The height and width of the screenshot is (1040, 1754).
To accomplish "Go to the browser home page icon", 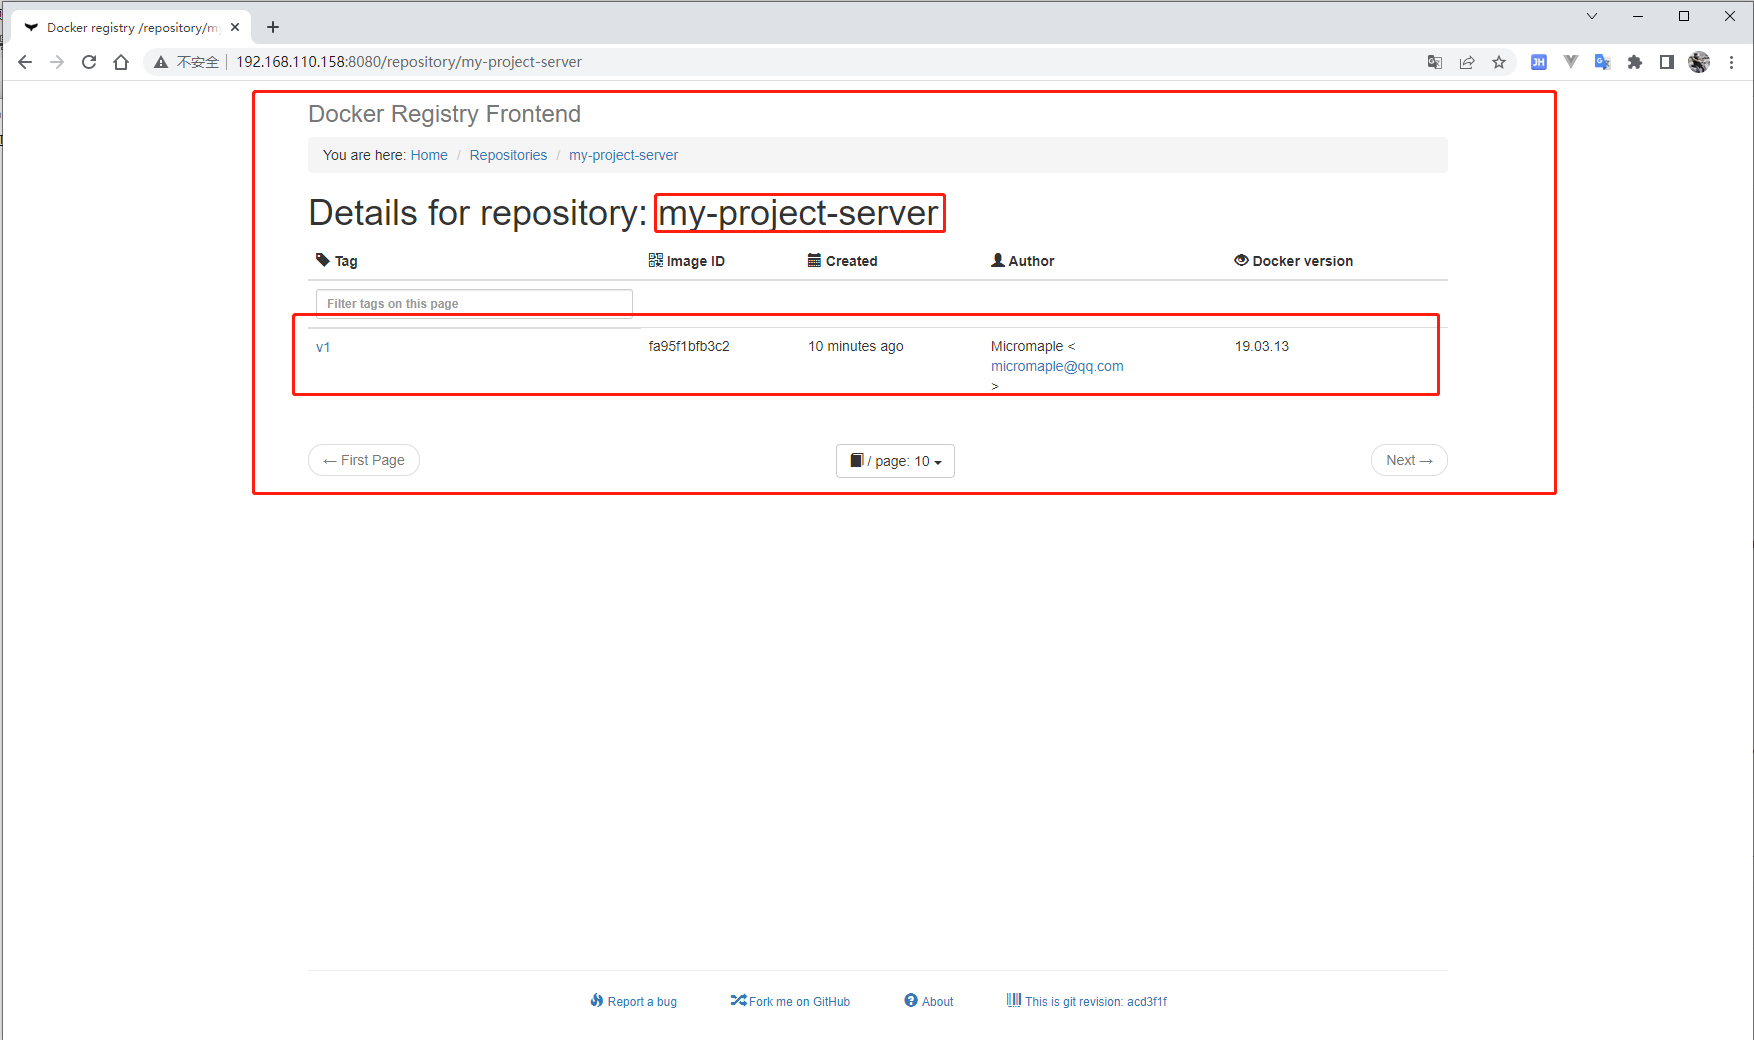I will (x=121, y=62).
